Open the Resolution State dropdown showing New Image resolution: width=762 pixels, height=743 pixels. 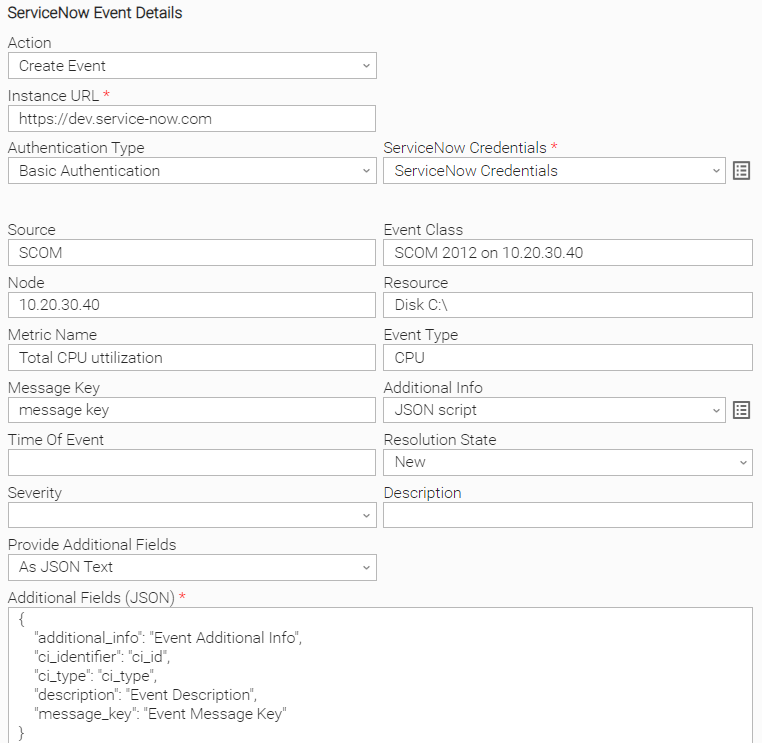click(568, 462)
